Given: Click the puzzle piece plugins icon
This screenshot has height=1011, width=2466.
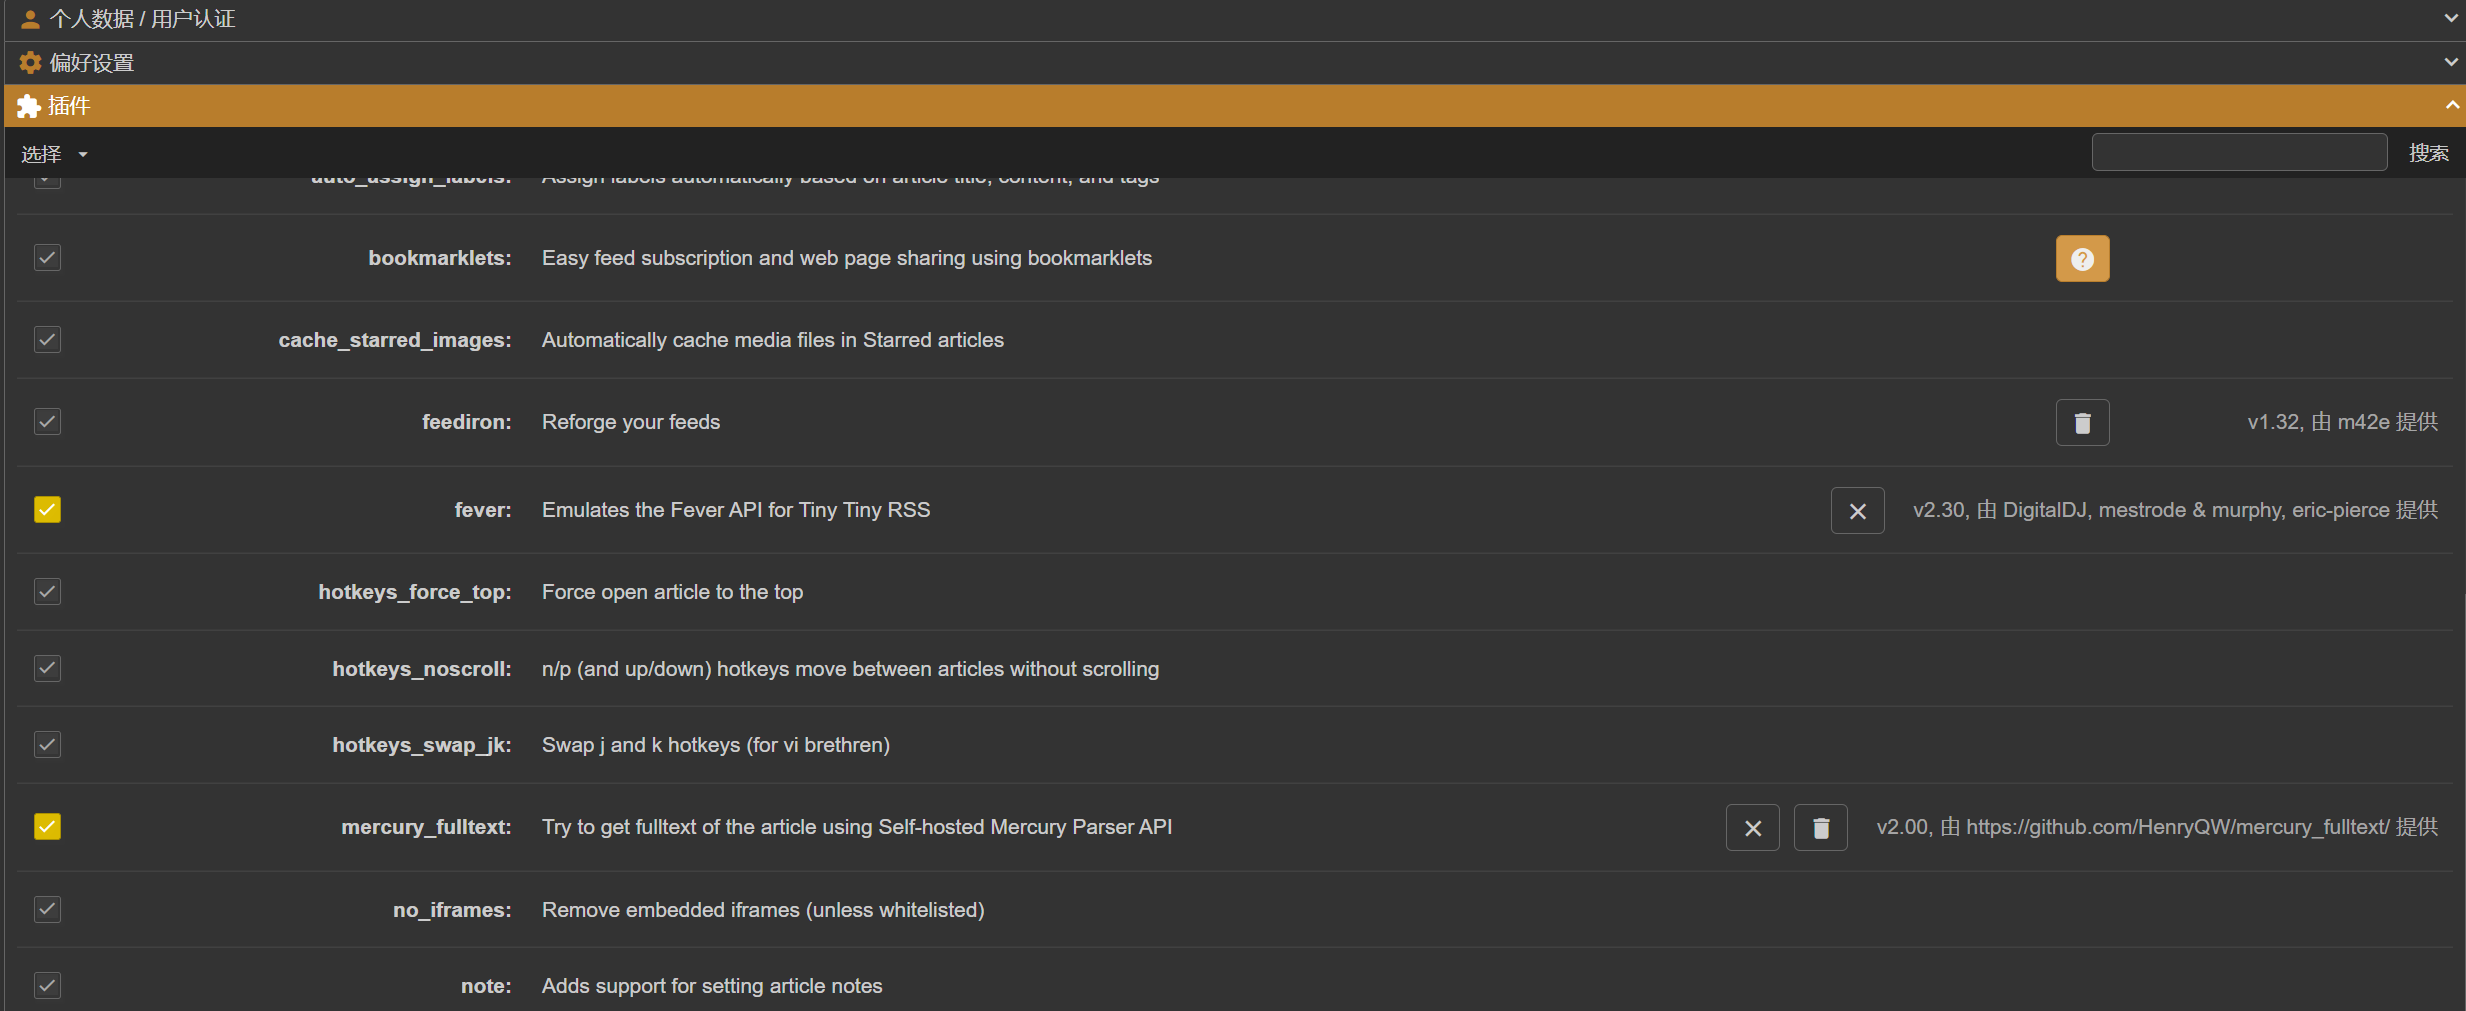Looking at the screenshot, I should click(x=29, y=106).
